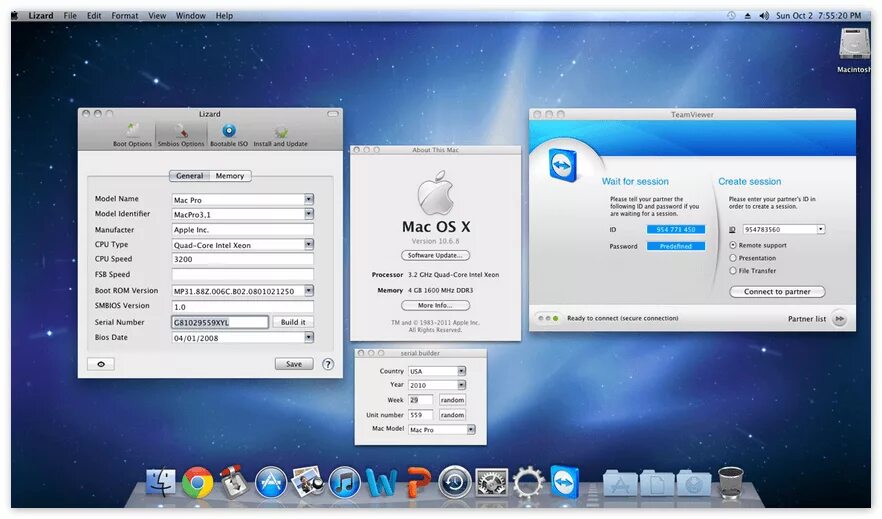Switch to the Memory tab
Screen dimensions: 882x519
(230, 176)
